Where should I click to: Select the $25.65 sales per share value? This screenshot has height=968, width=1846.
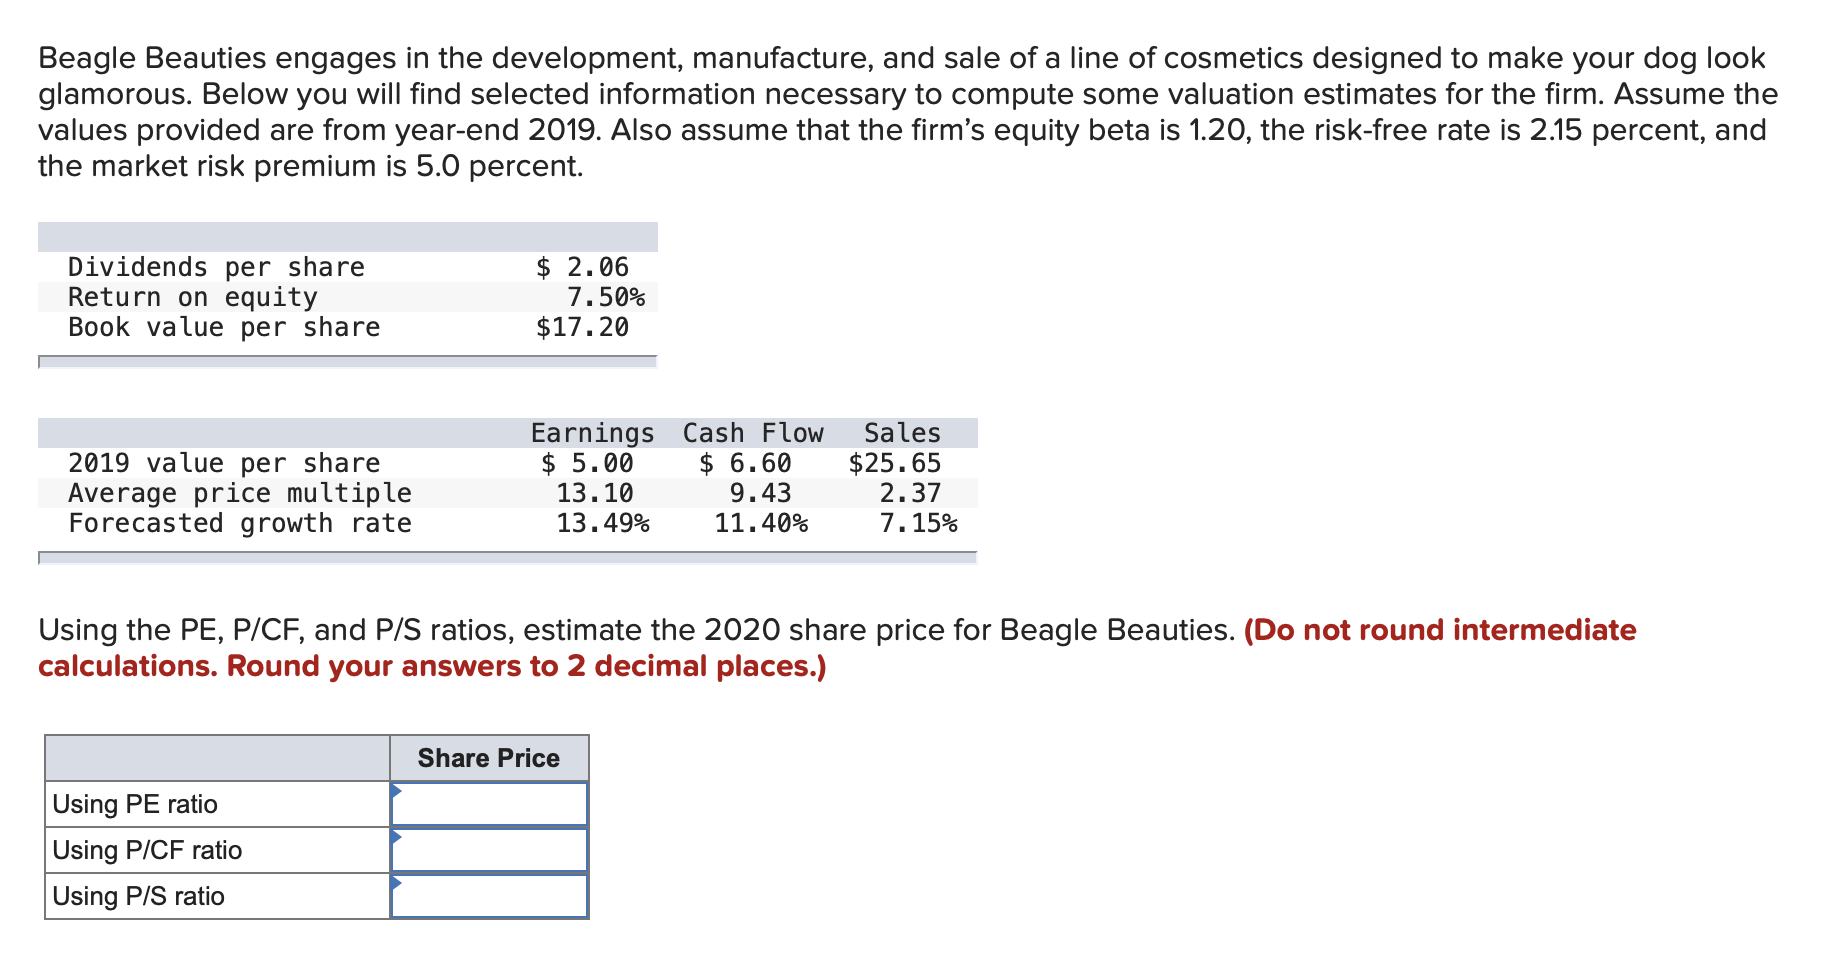point(895,463)
